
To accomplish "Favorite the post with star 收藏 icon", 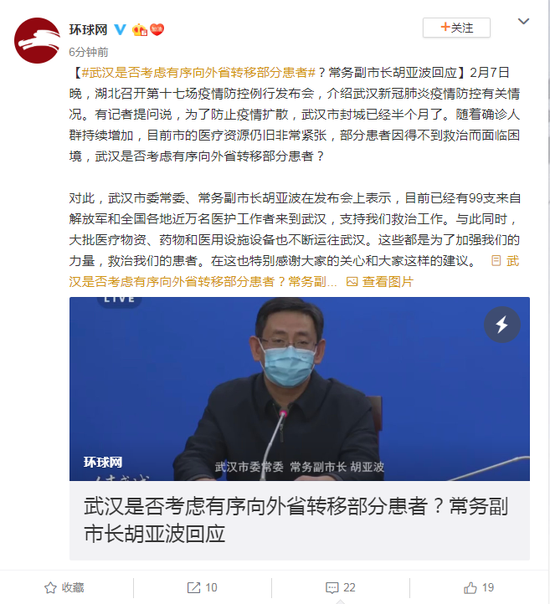I will pos(64,587).
